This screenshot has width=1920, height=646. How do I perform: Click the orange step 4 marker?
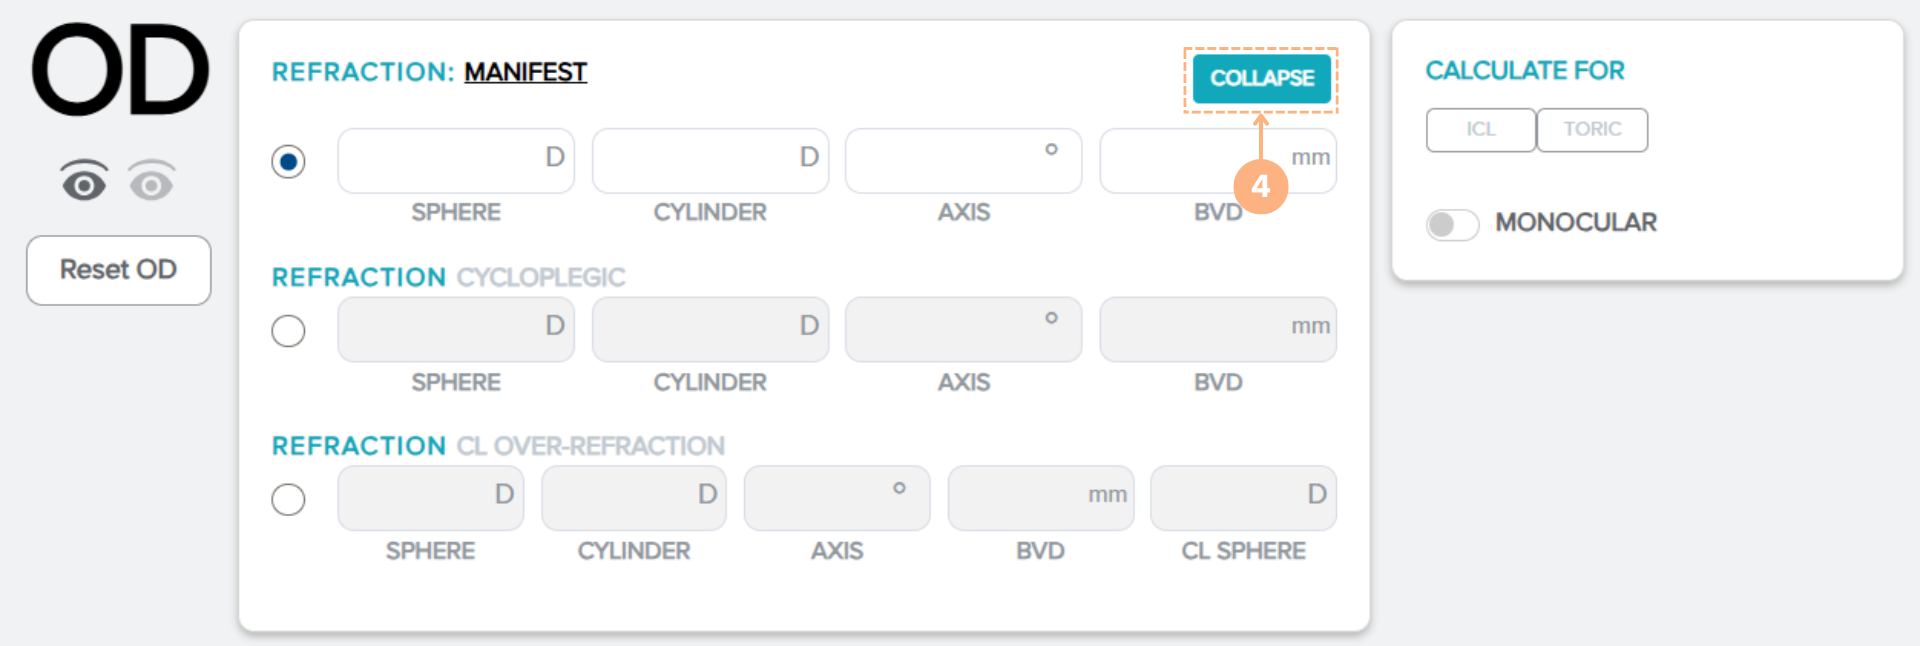(x=1260, y=186)
